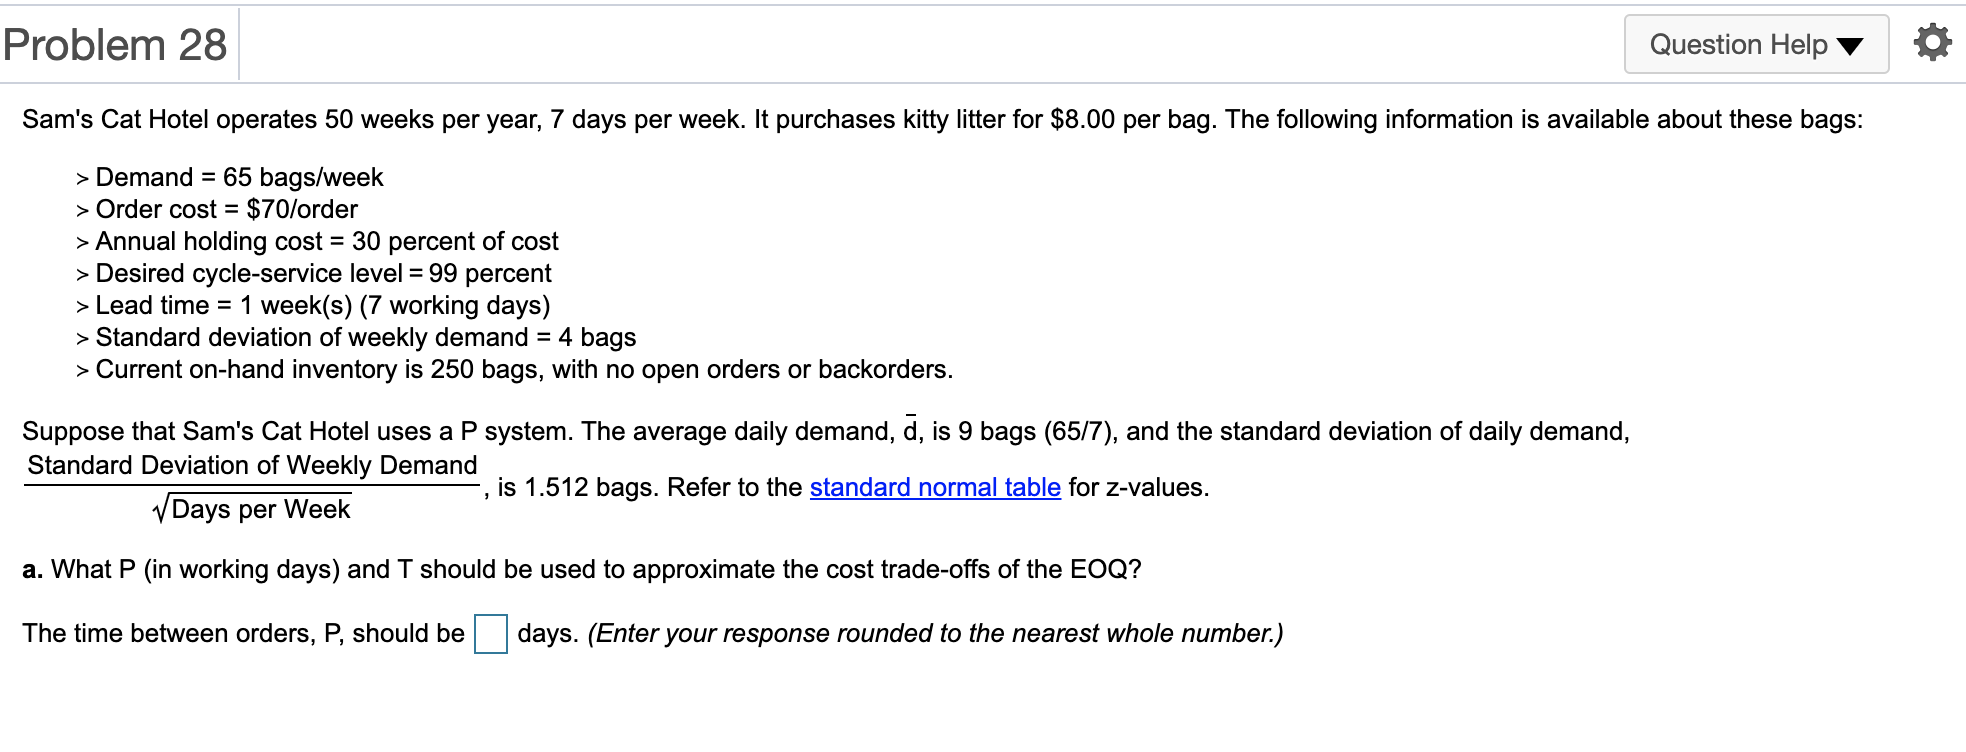Click the P days answer input box
1966x752 pixels.
coord(490,634)
